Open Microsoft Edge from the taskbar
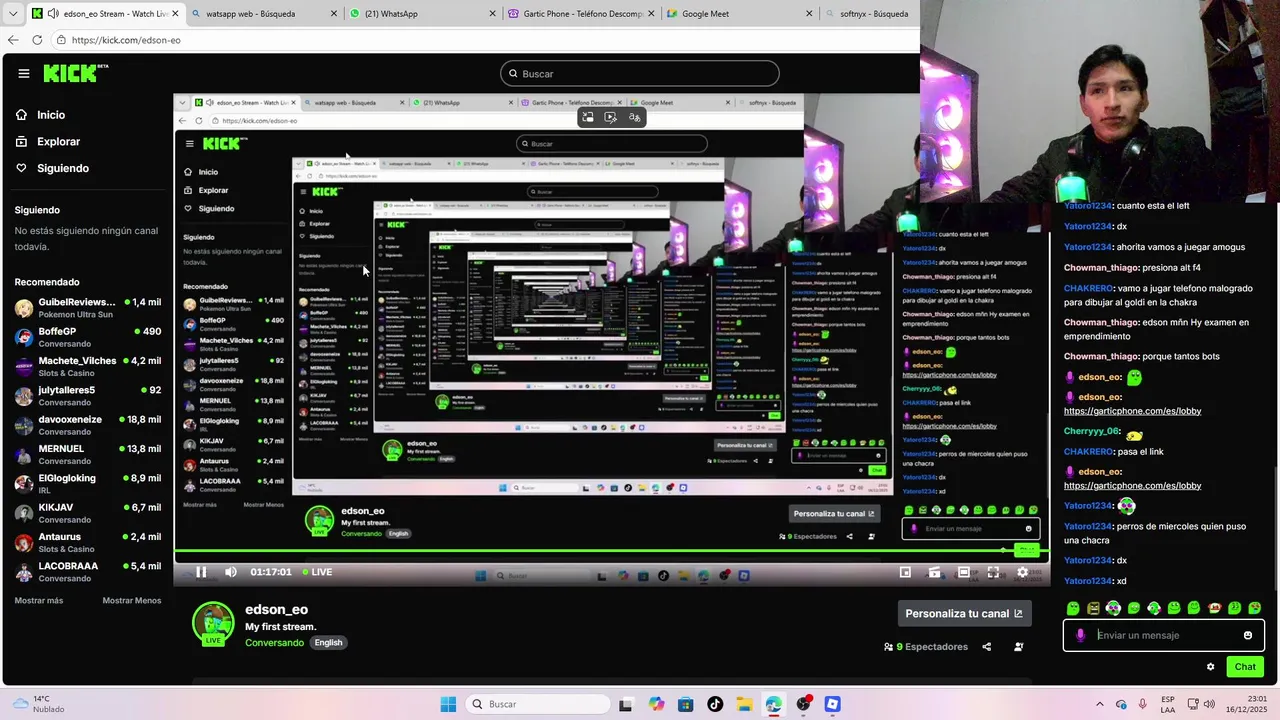This screenshot has width=1280, height=720. [774, 704]
